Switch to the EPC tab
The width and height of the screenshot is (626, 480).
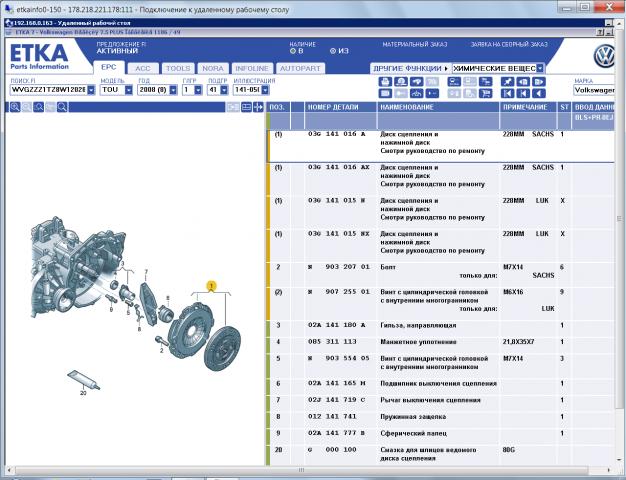(x=109, y=67)
